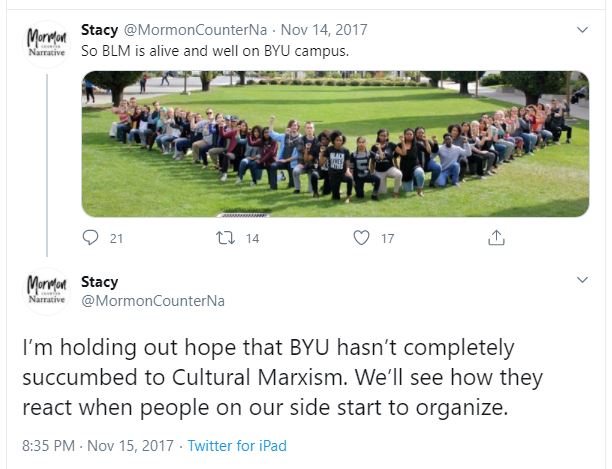Image resolution: width=612 pixels, height=469 pixels.
Task: Open the Twitter for iPad link
Action: [x=237, y=445]
